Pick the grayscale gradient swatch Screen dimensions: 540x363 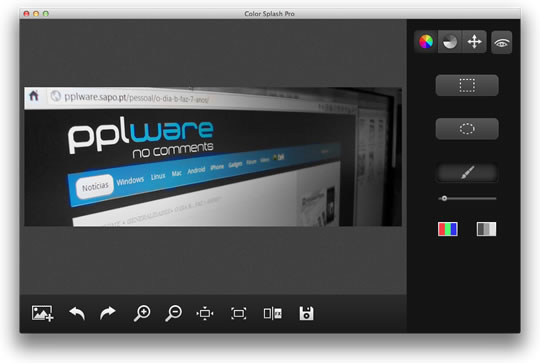[x=486, y=229]
